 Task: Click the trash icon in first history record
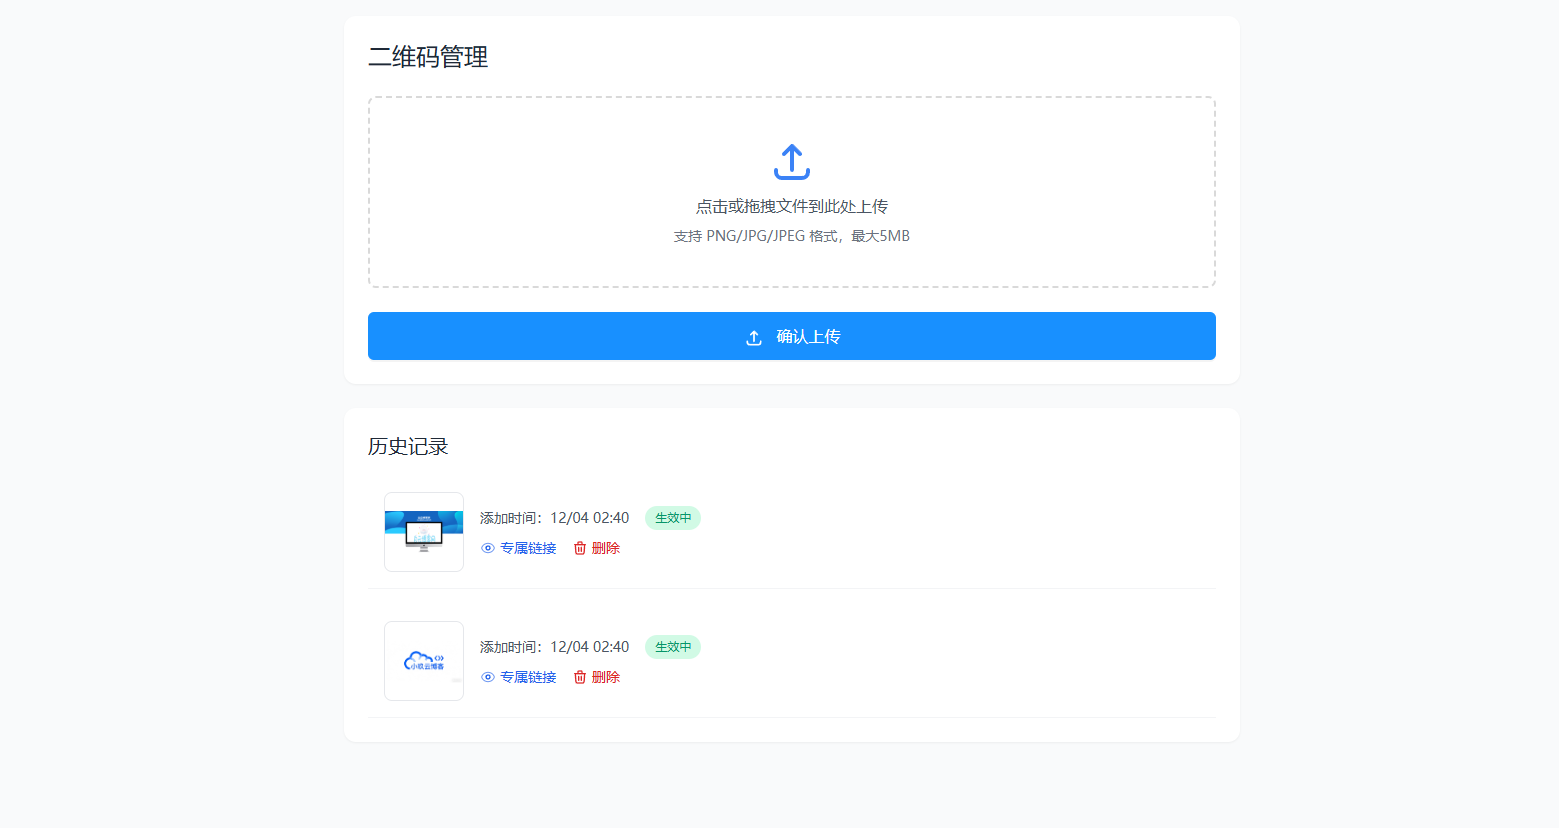tap(580, 548)
